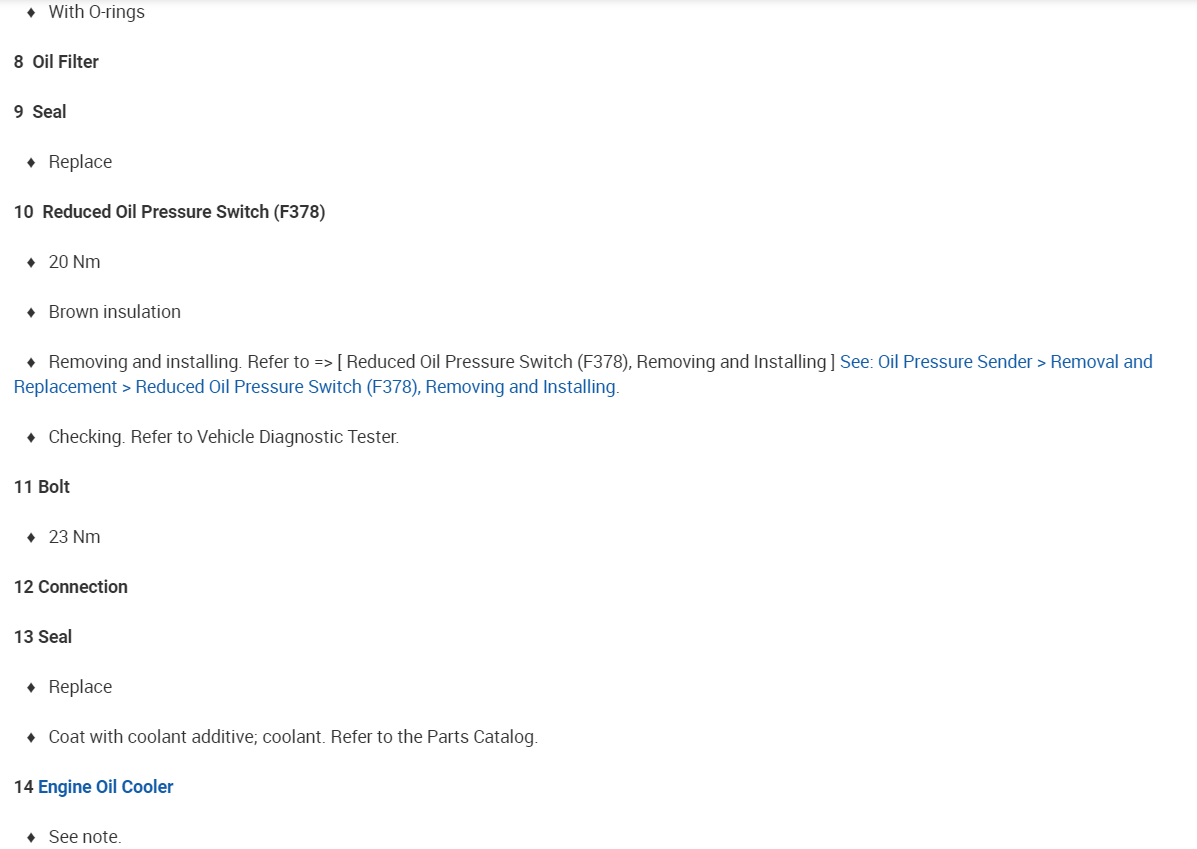
Task: Click the '20 Nm' torque text
Action: click(74, 262)
